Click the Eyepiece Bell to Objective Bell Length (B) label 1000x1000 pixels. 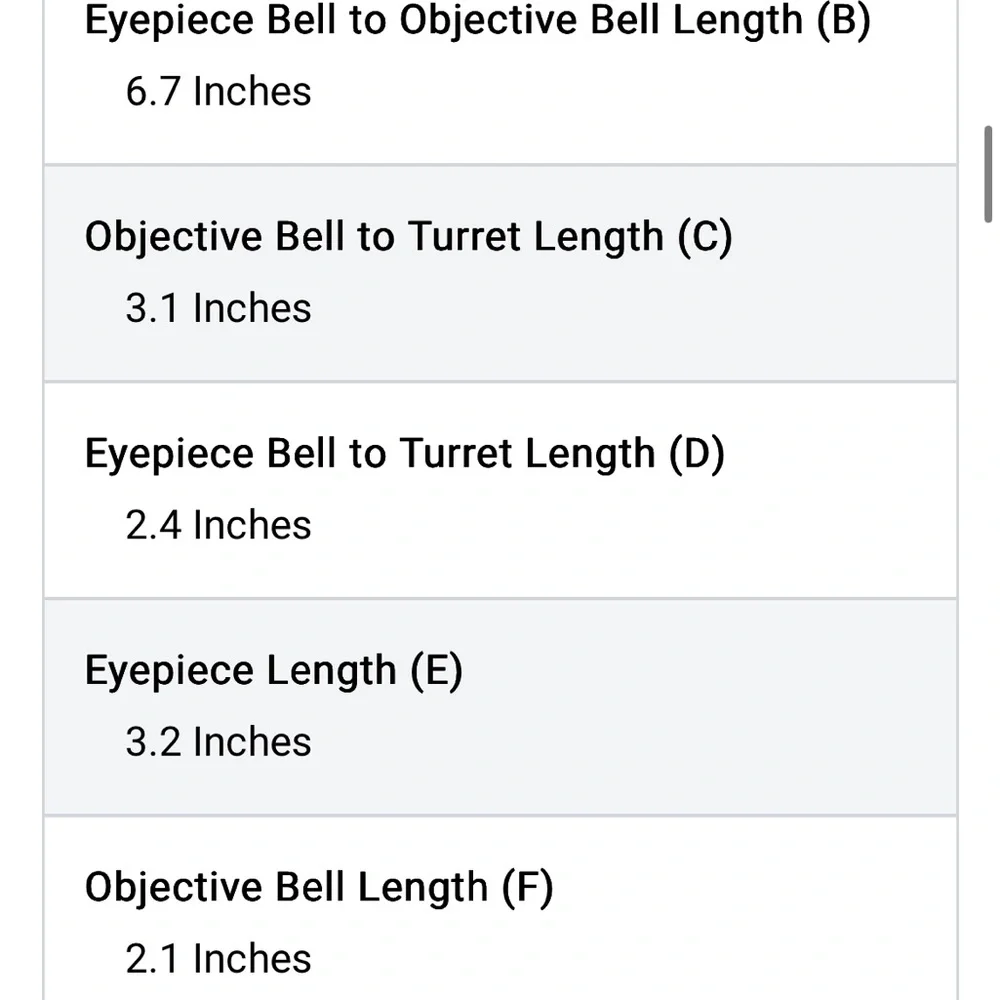pyautogui.click(x=477, y=20)
